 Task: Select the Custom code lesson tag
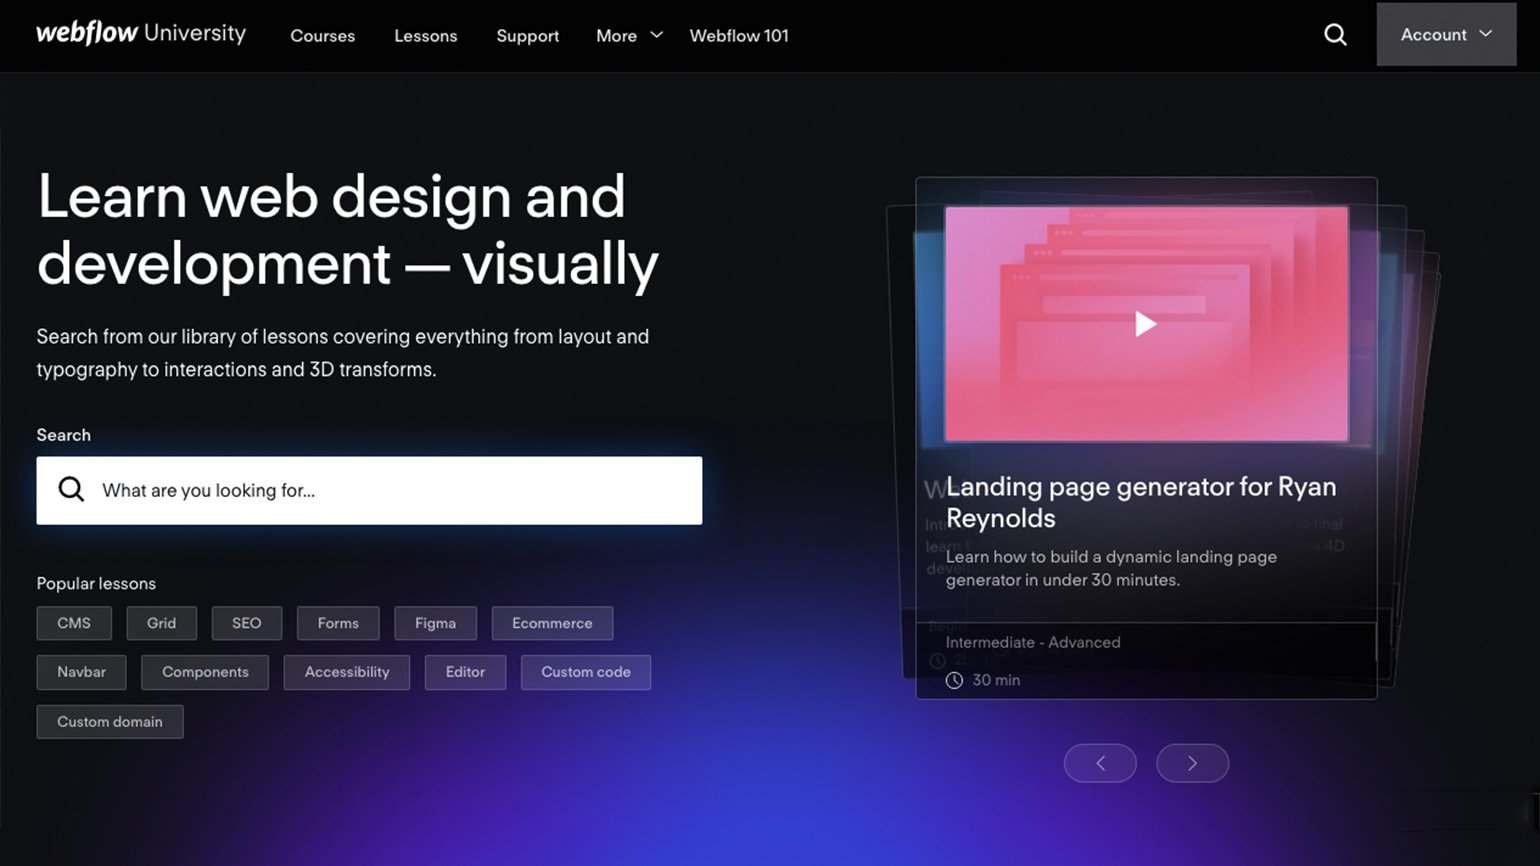pyautogui.click(x=586, y=672)
